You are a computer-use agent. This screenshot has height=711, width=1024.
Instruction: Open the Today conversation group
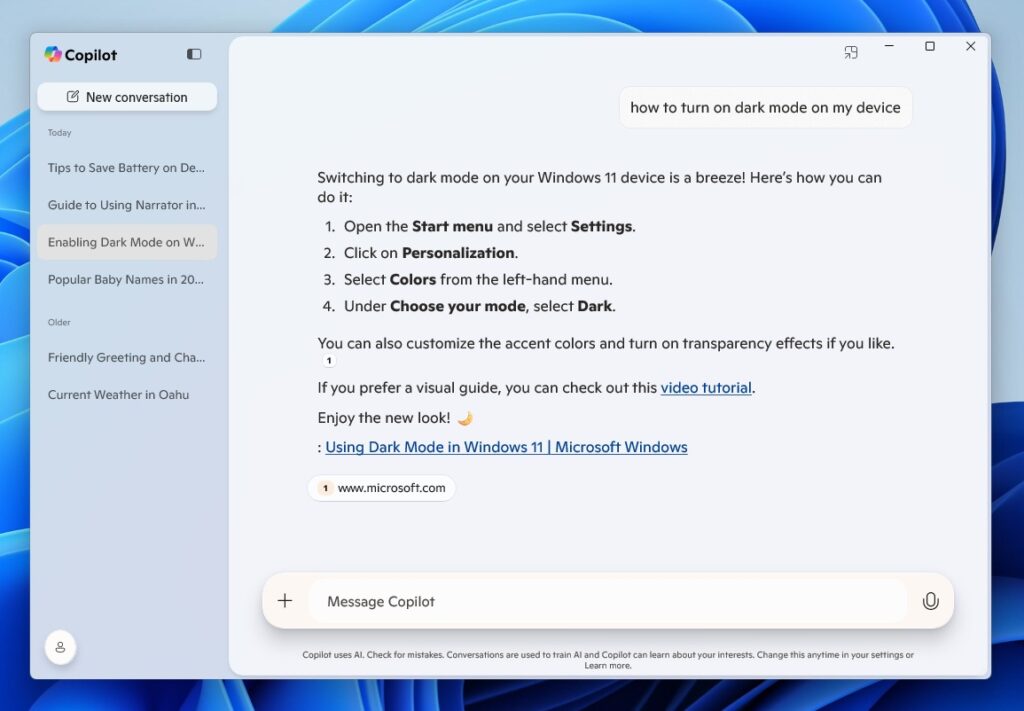pos(59,132)
